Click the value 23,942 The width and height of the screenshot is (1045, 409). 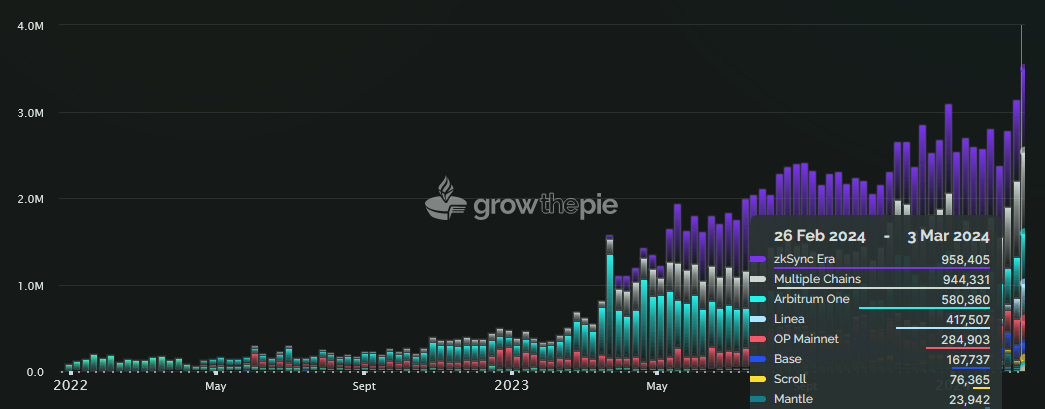(x=970, y=400)
